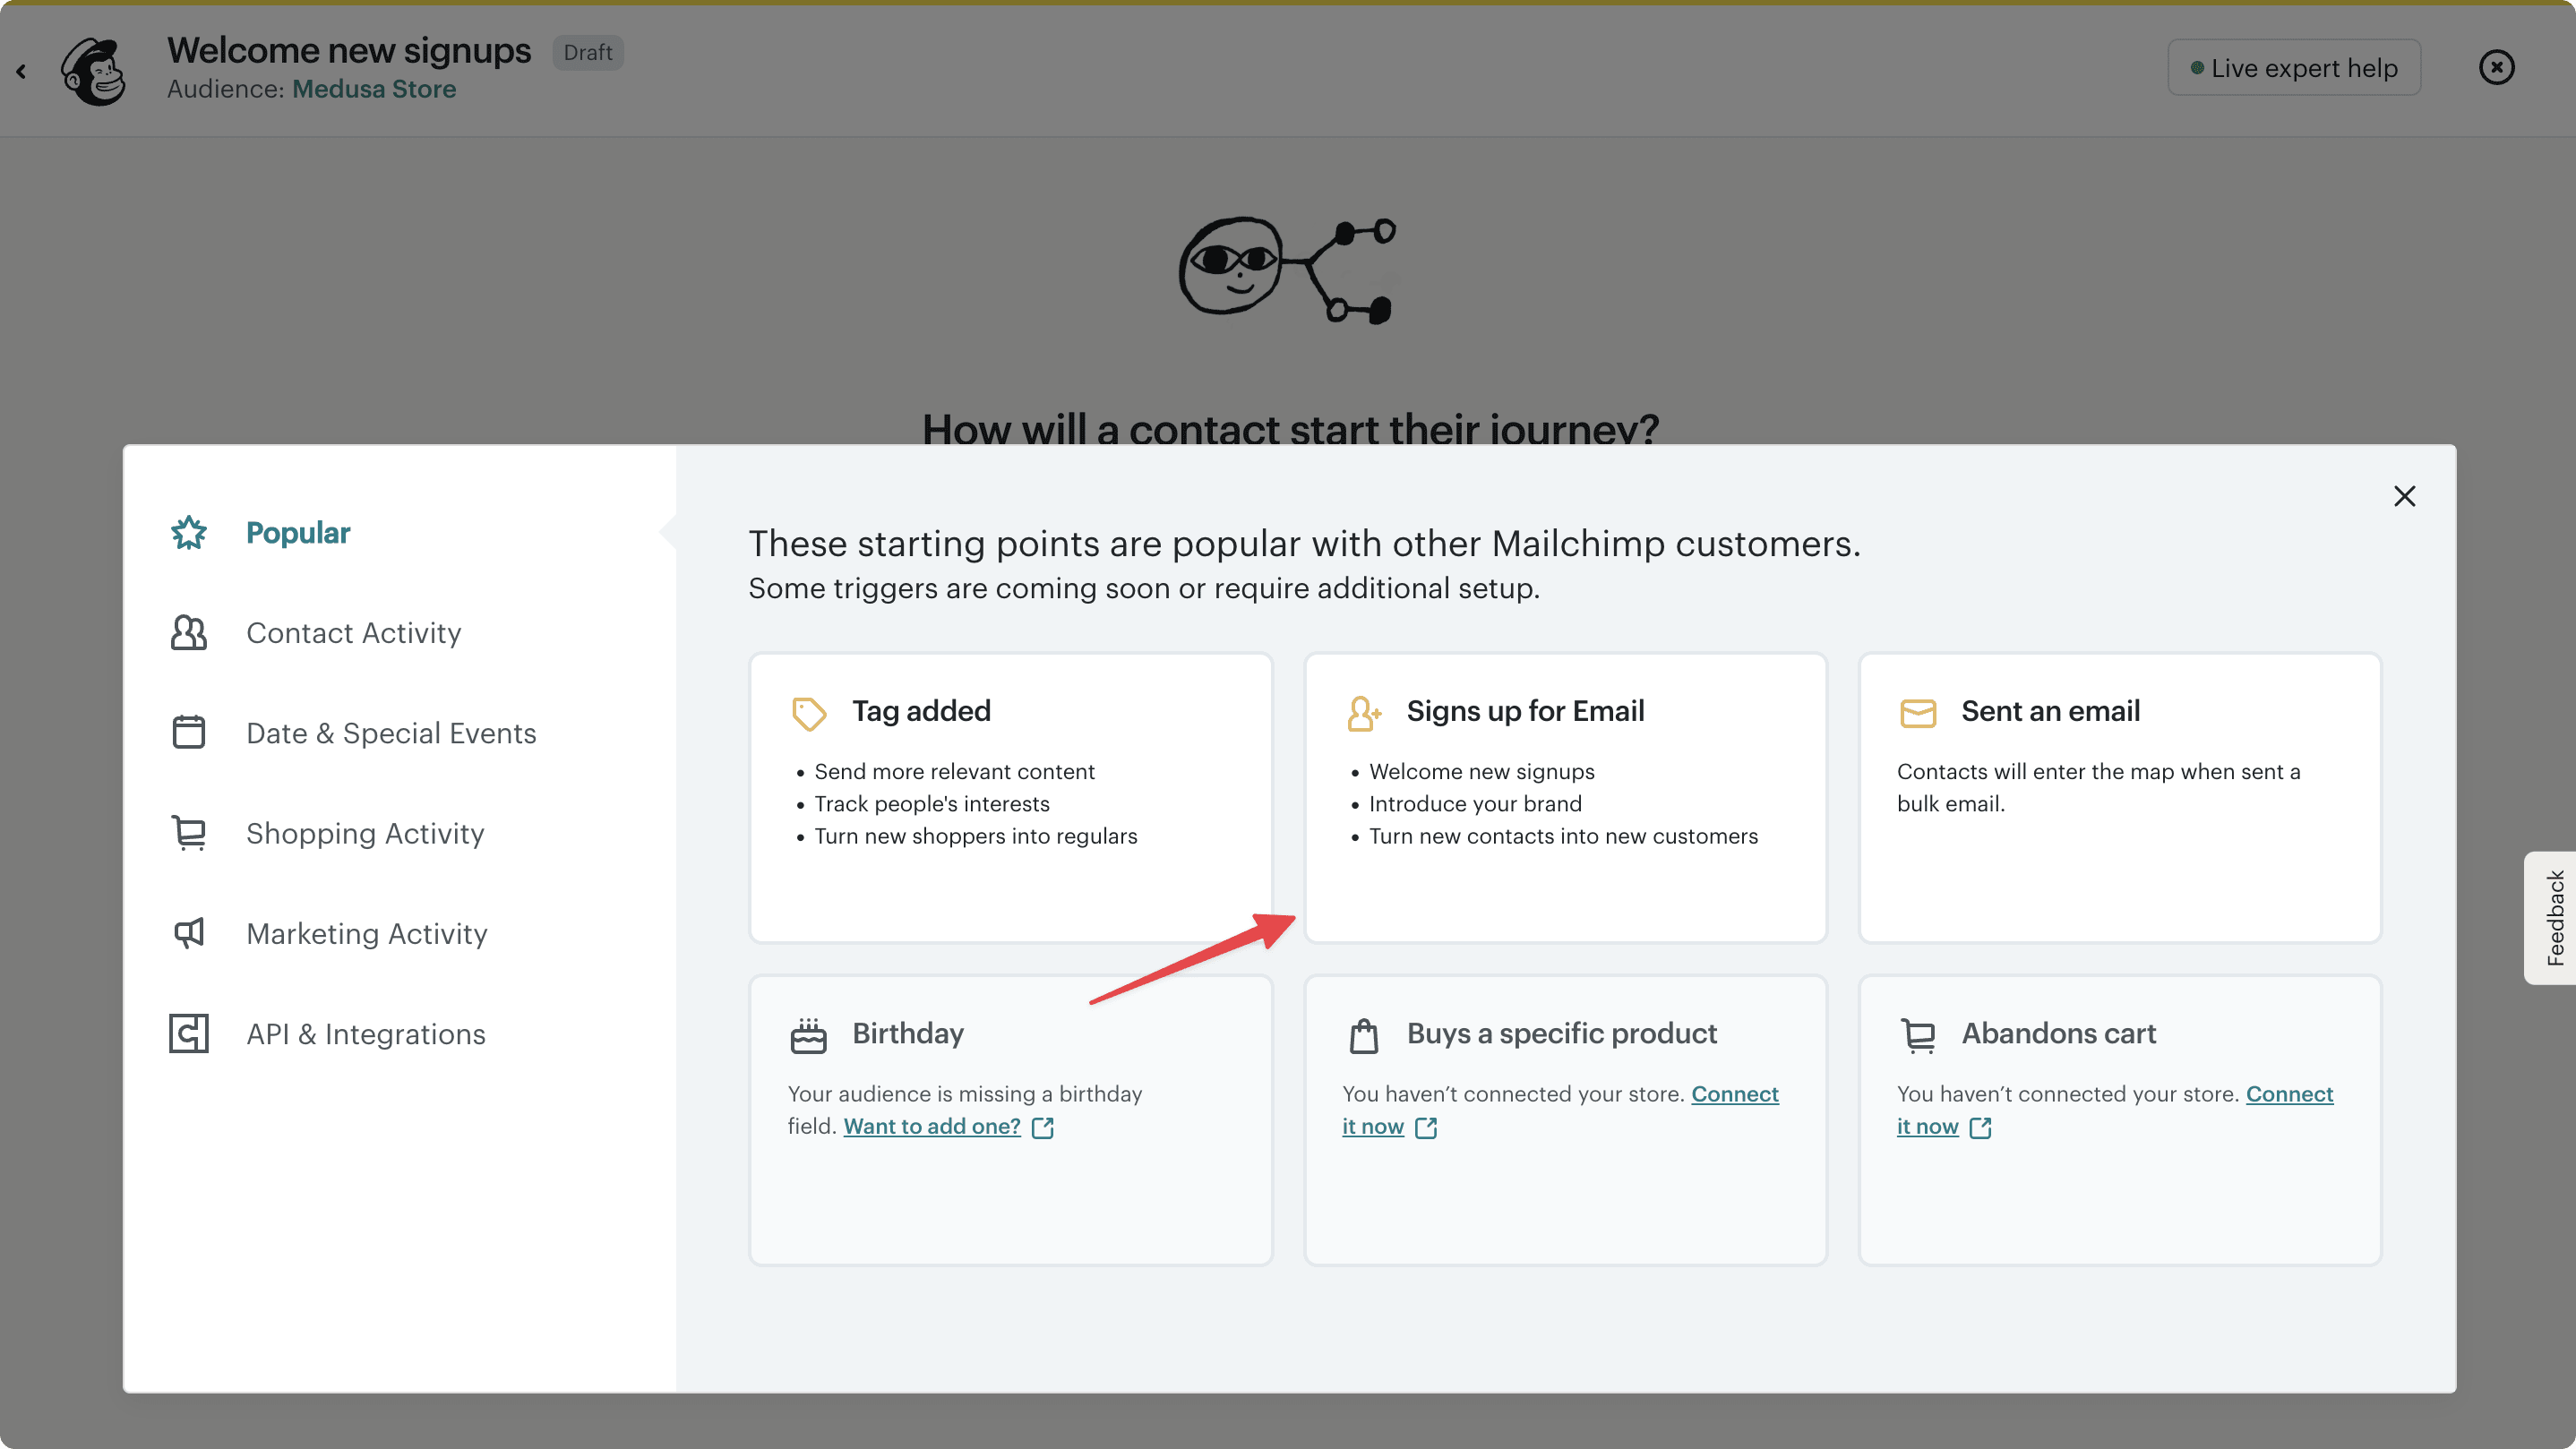Open the Feedback tab on the right edge
2576x1449 pixels.
[x=2556, y=917]
